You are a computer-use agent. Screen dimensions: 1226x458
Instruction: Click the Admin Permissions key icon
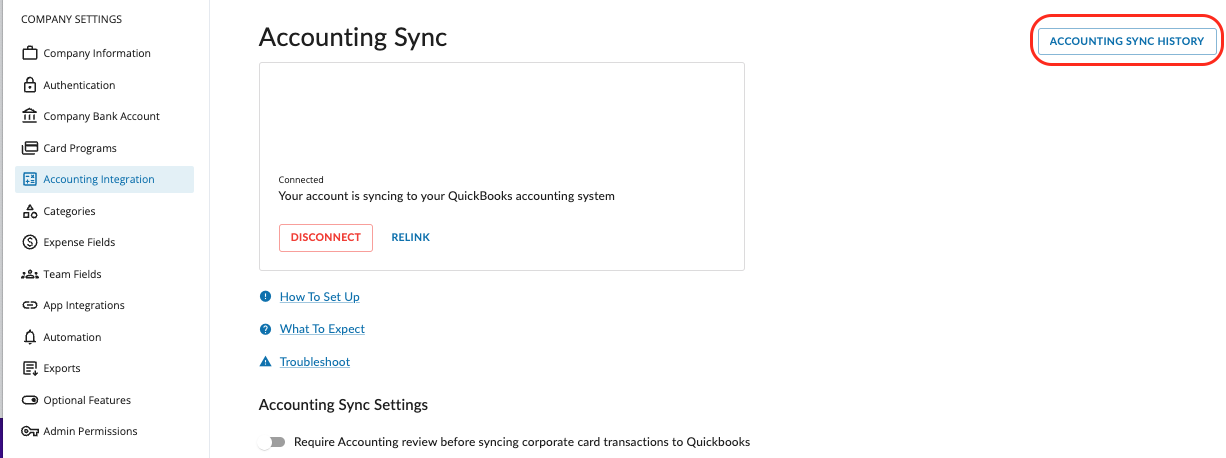coord(29,431)
